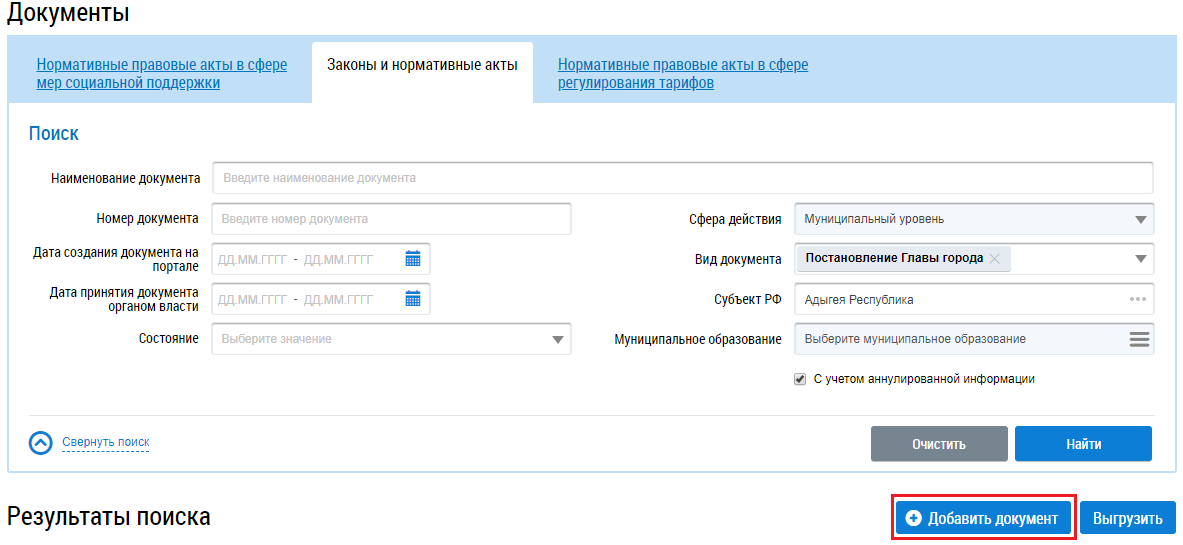Image resolution: width=1183 pixels, height=545 pixels.
Task: Click the ellipsis icon in Субъект РФ
Action: [1138, 299]
